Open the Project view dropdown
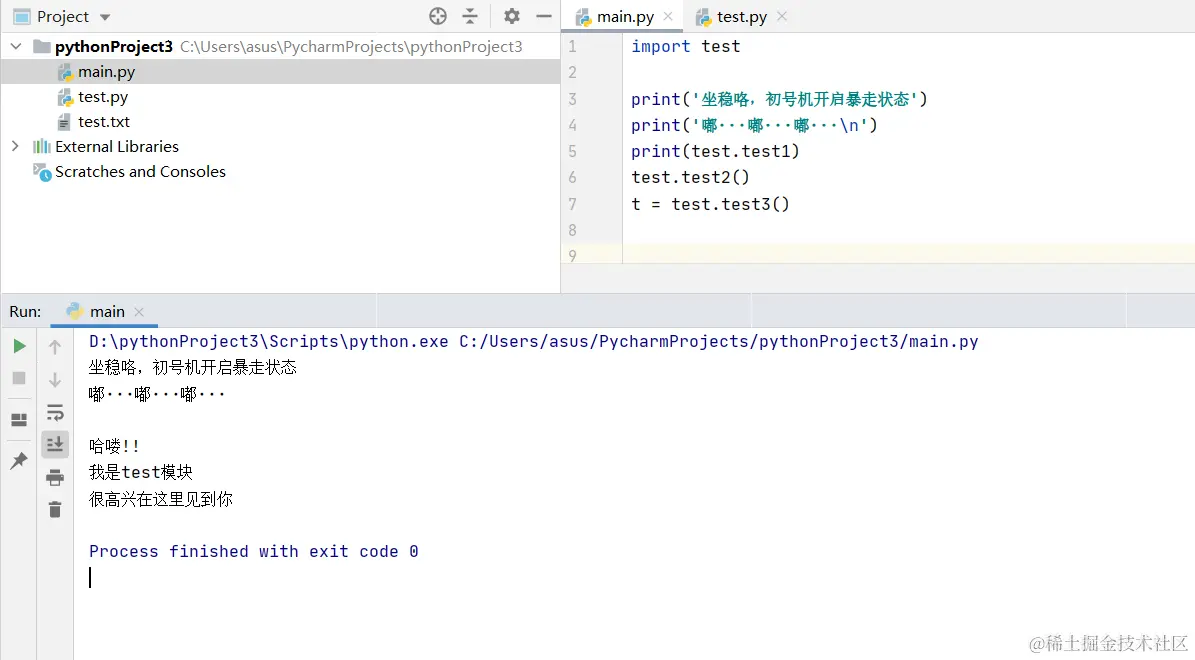This screenshot has width=1195, height=660. [x=105, y=17]
